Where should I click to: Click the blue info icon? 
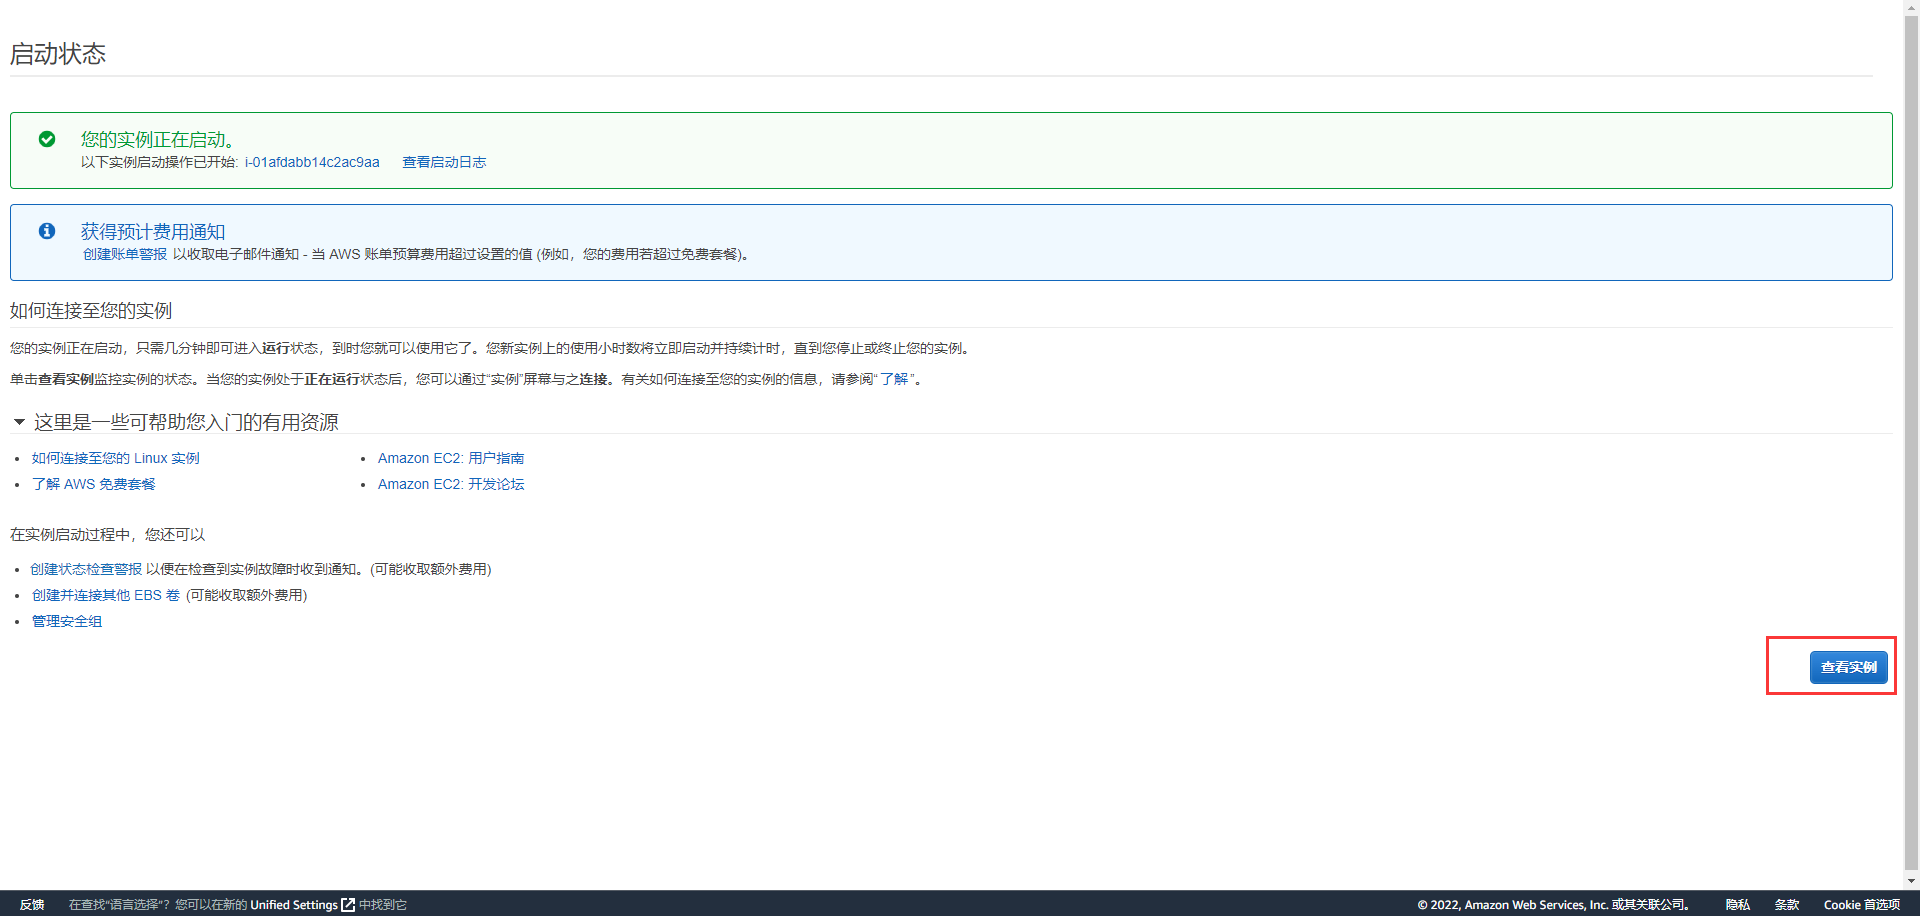point(47,231)
